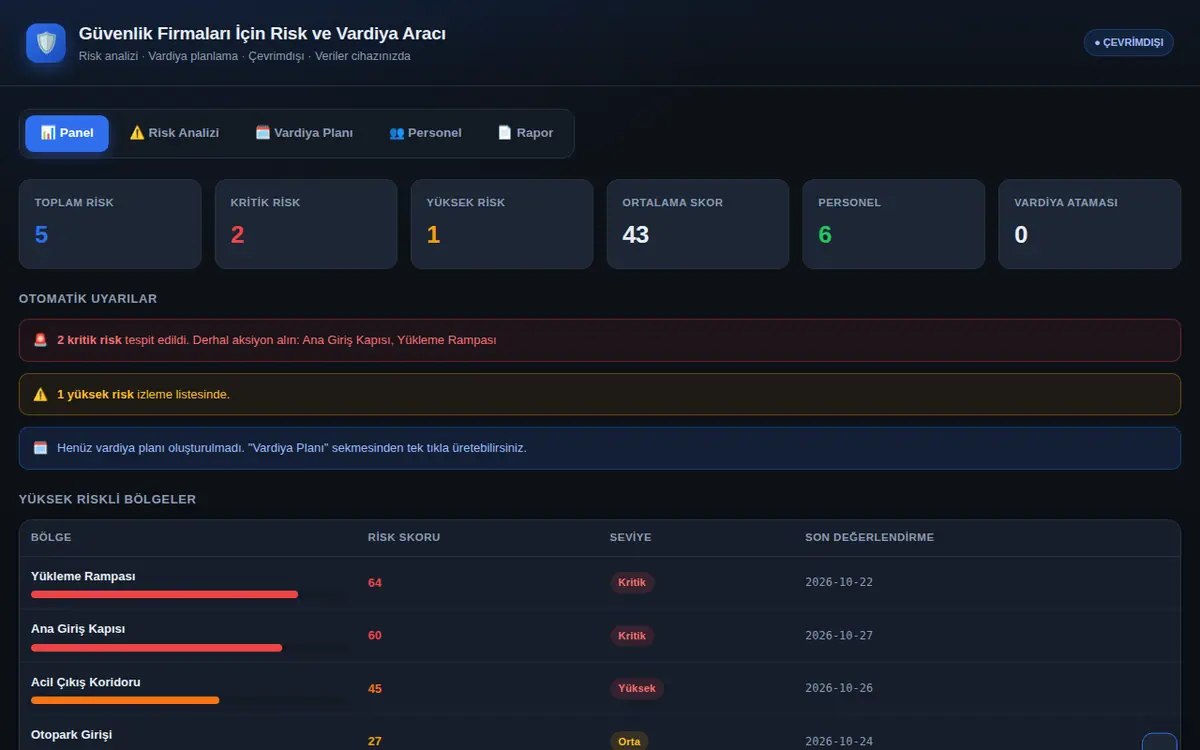
Task: Click the "Henüz vardiya planı oluşturulmadı" message
Action: click(x=292, y=448)
